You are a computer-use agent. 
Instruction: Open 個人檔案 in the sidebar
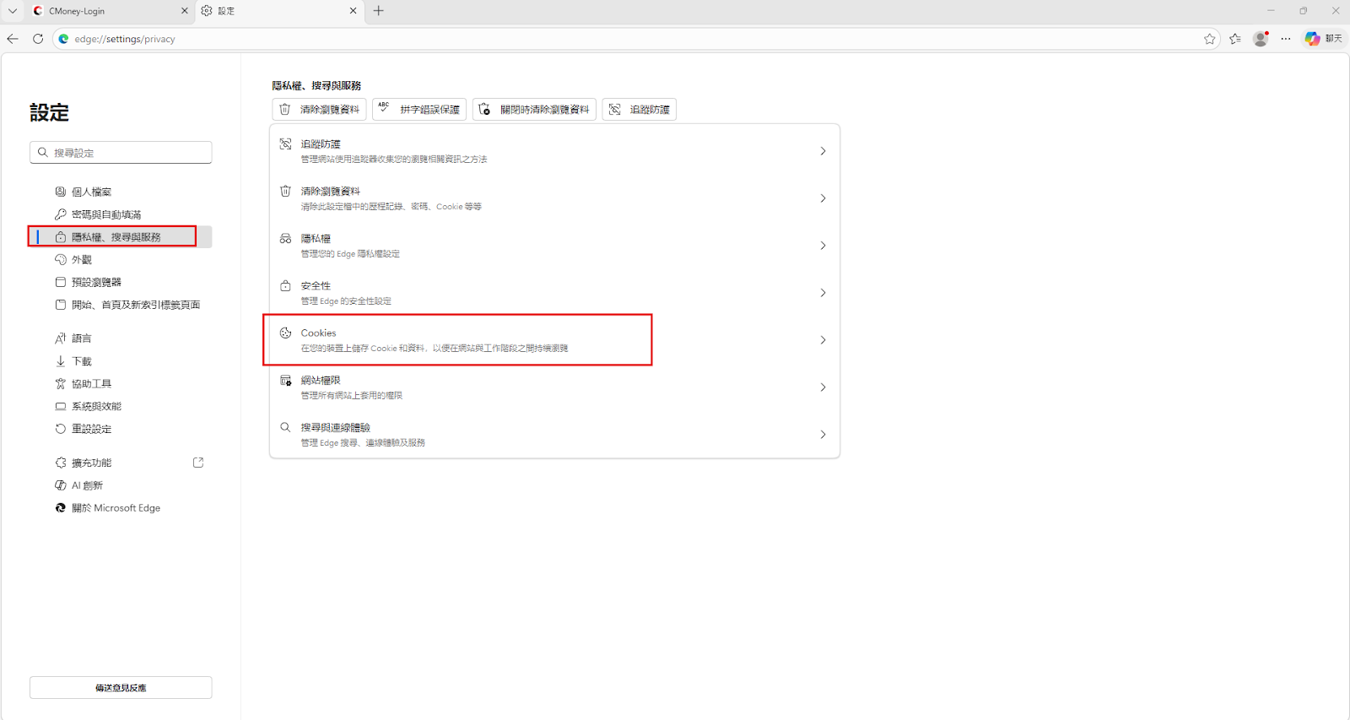tap(120, 192)
